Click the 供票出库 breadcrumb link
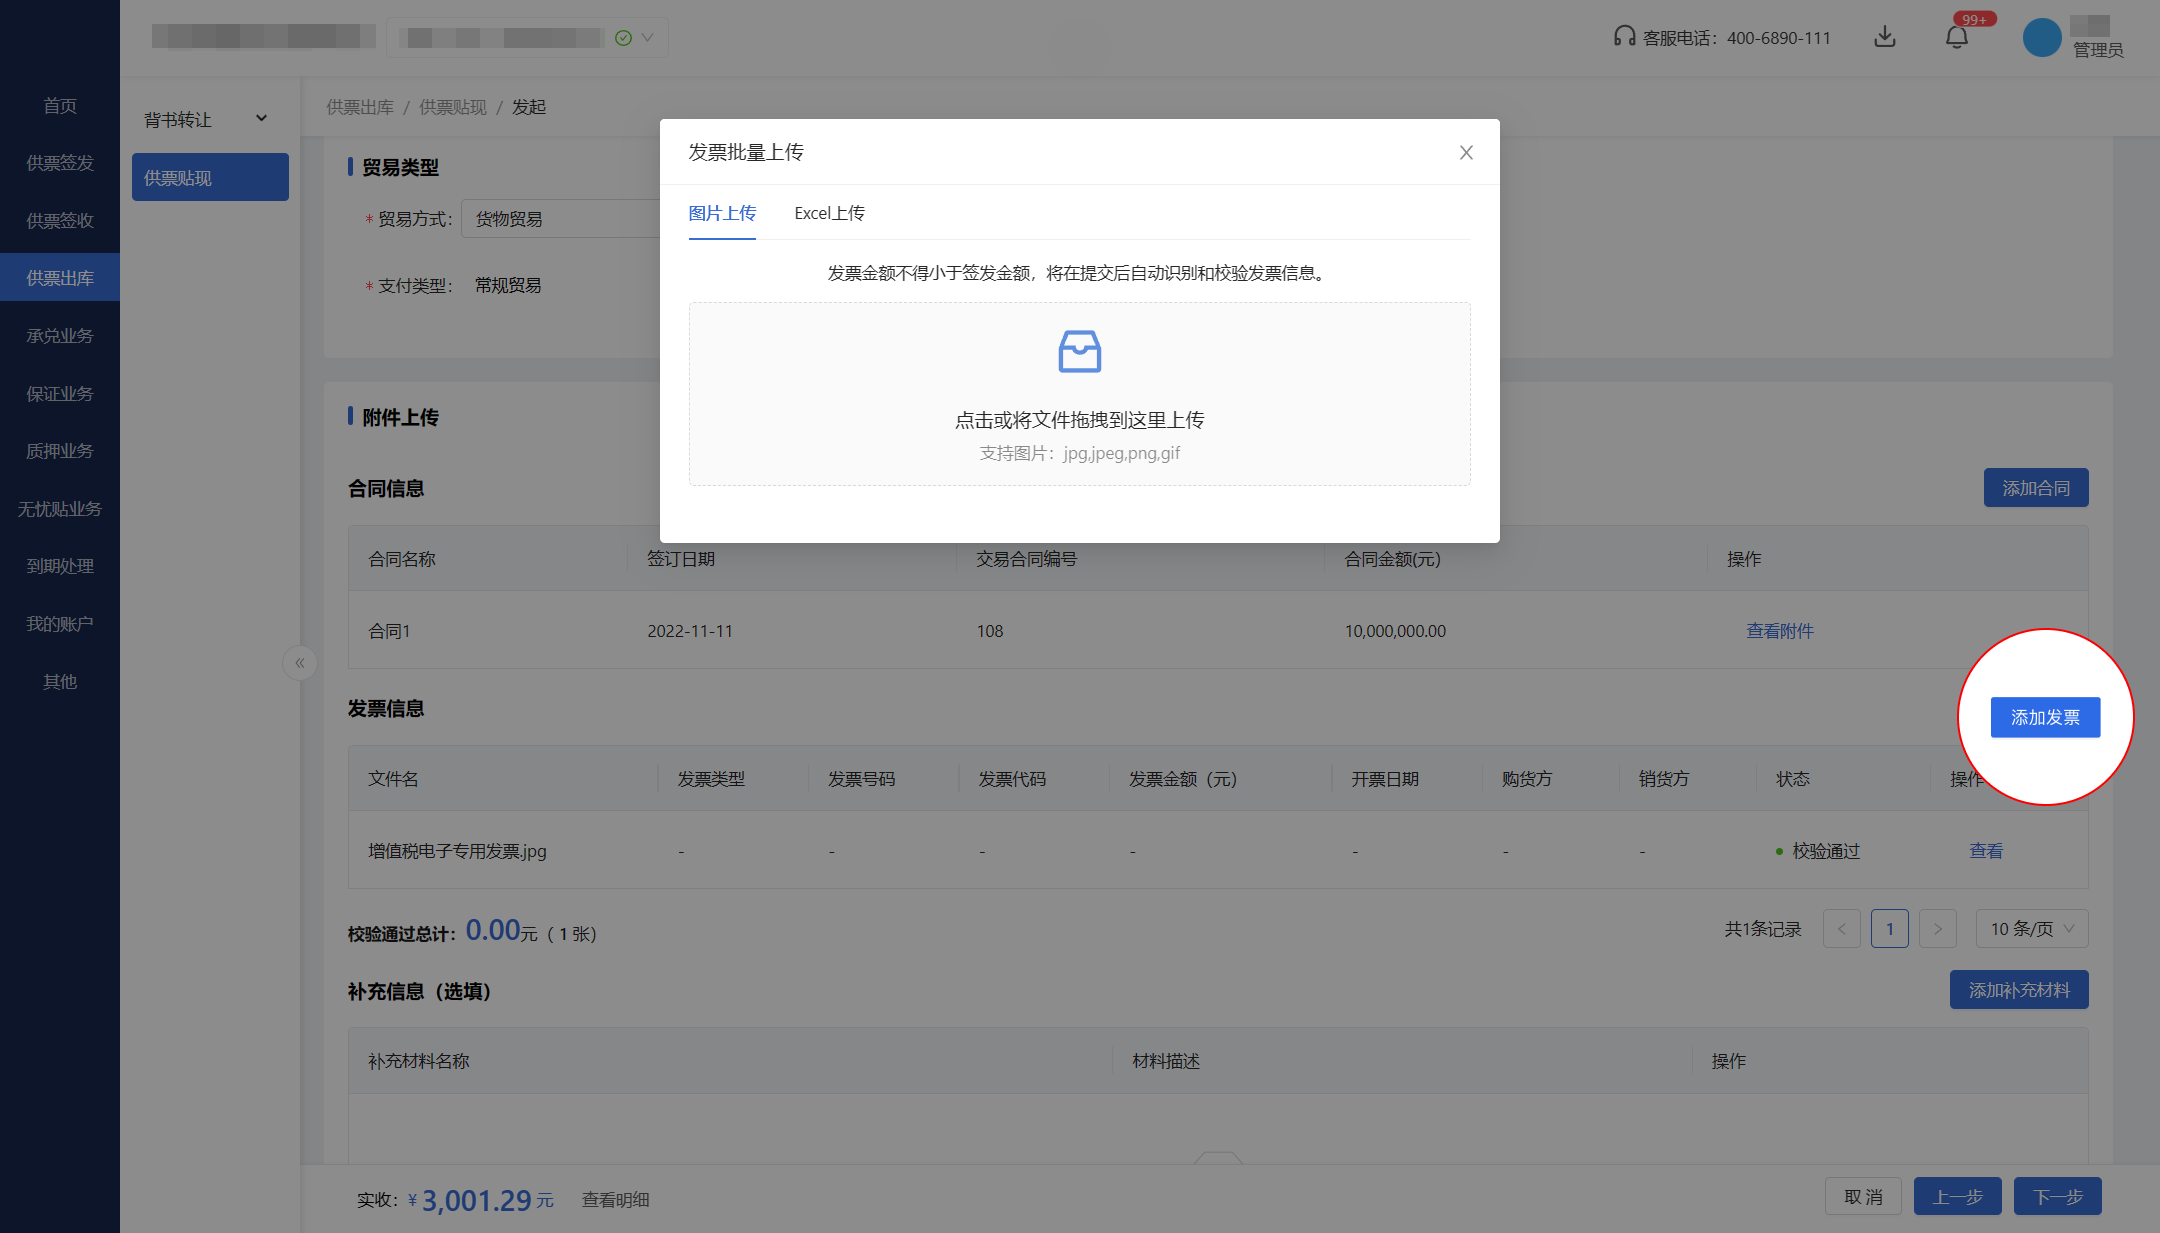The height and width of the screenshot is (1233, 2160). coord(360,107)
